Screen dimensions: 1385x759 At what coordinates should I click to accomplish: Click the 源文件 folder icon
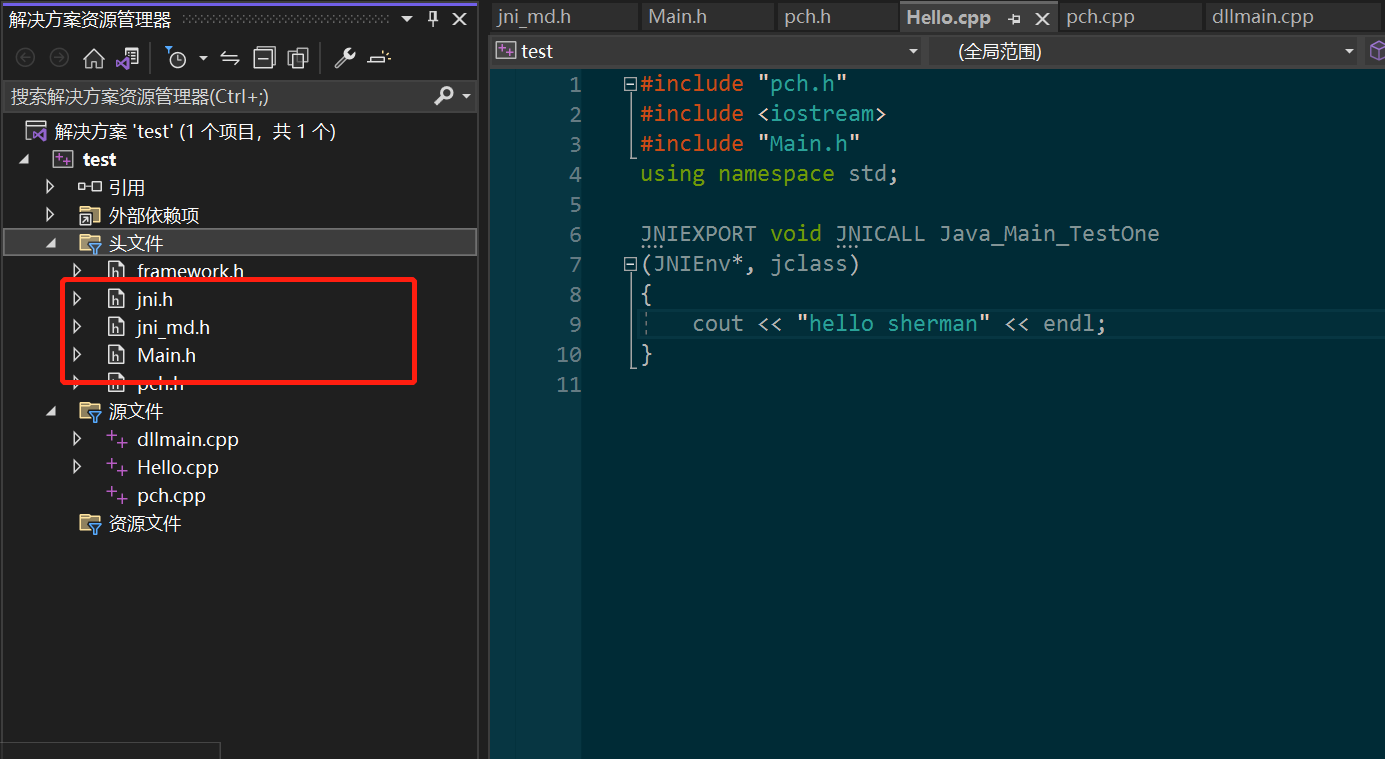coord(90,411)
